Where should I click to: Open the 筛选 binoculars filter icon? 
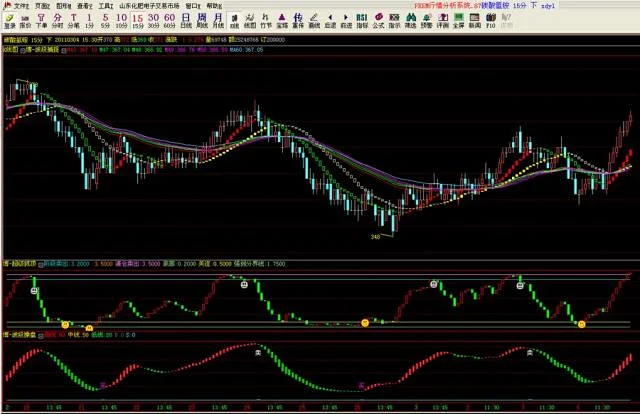pos(410,20)
